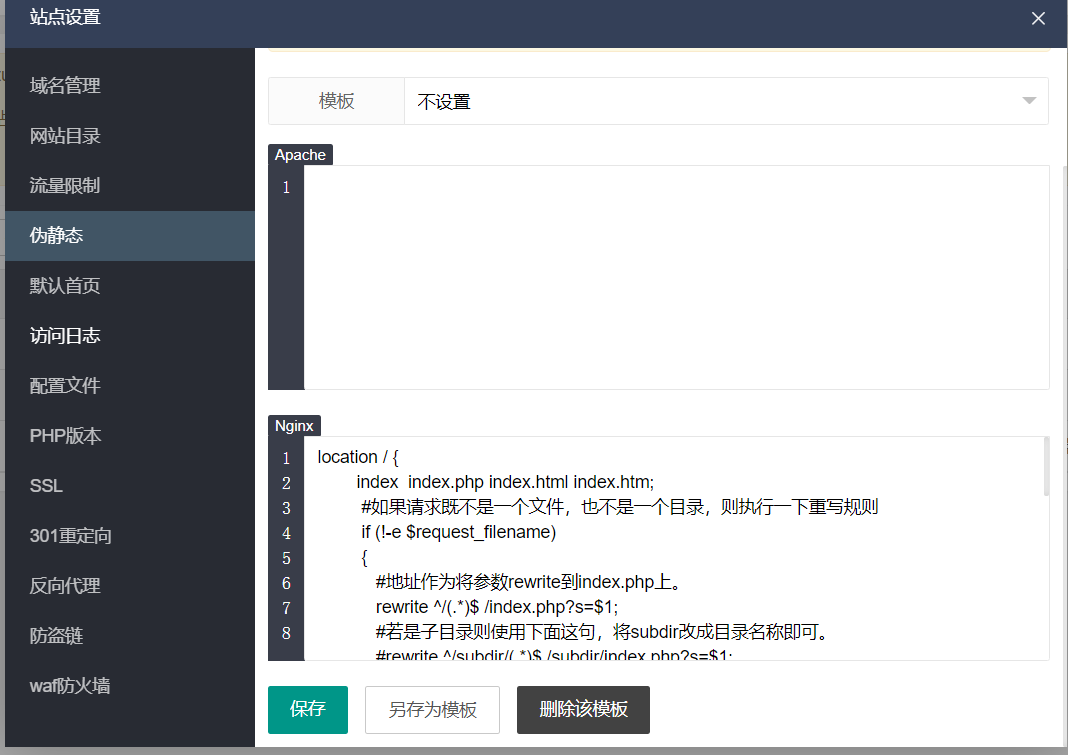Image resolution: width=1068 pixels, height=755 pixels.
Task: Expand the 不设置 template selector arrow
Action: [x=1028, y=100]
